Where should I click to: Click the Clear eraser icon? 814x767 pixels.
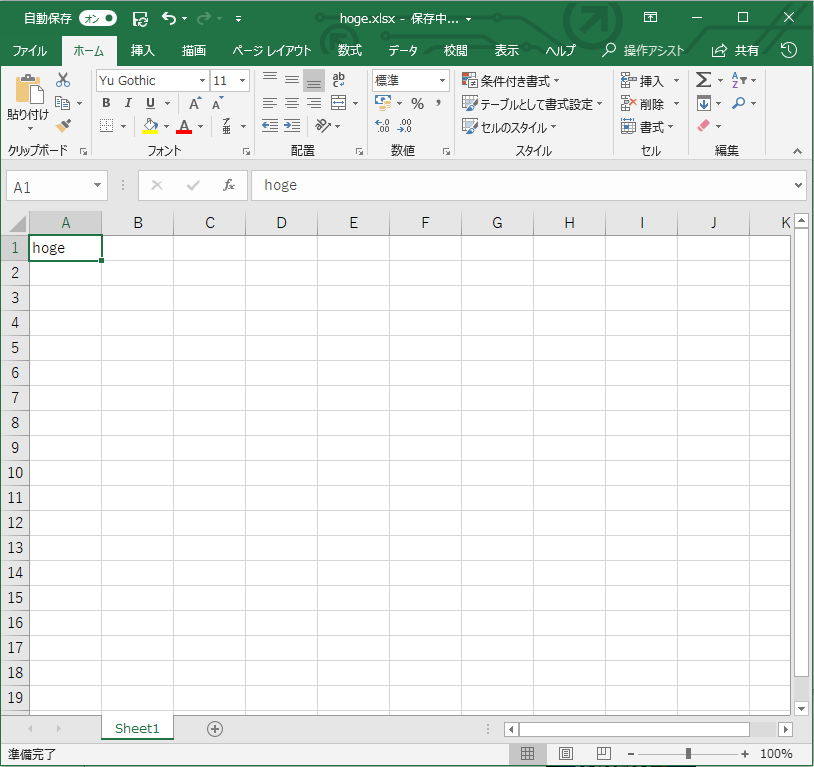coord(703,126)
